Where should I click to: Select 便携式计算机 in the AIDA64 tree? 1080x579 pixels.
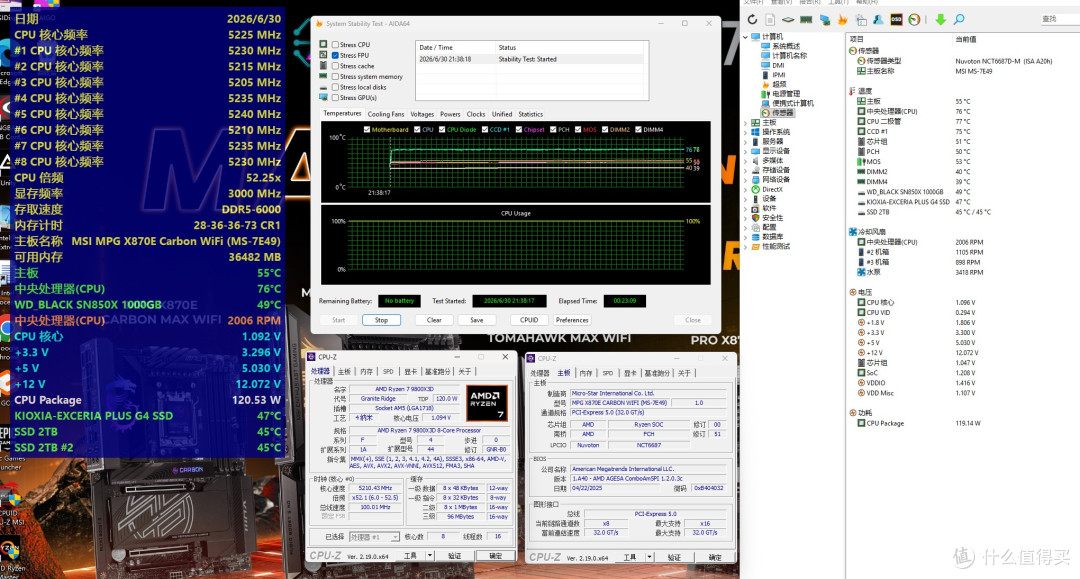click(x=793, y=103)
